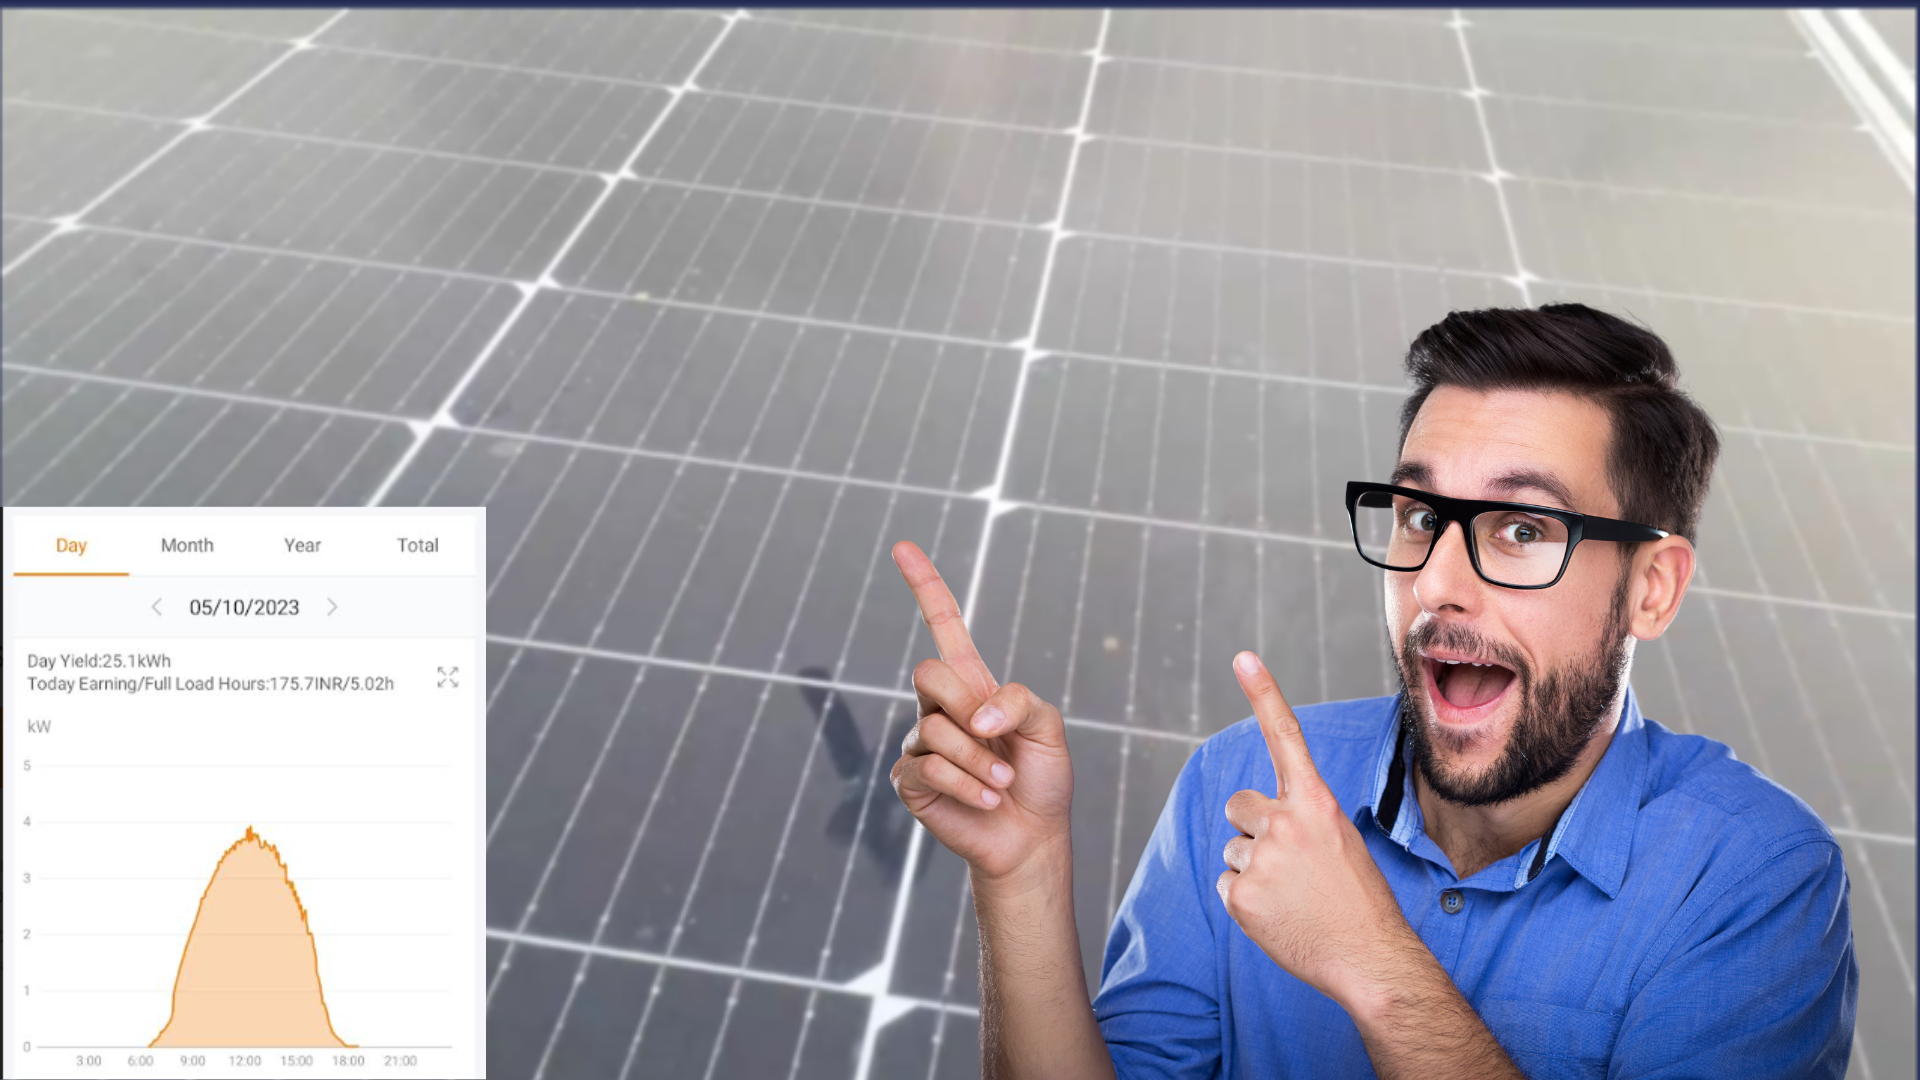Viewport: 1920px width, 1080px height.
Task: Switch to the Day tab
Action: pyautogui.click(x=71, y=545)
